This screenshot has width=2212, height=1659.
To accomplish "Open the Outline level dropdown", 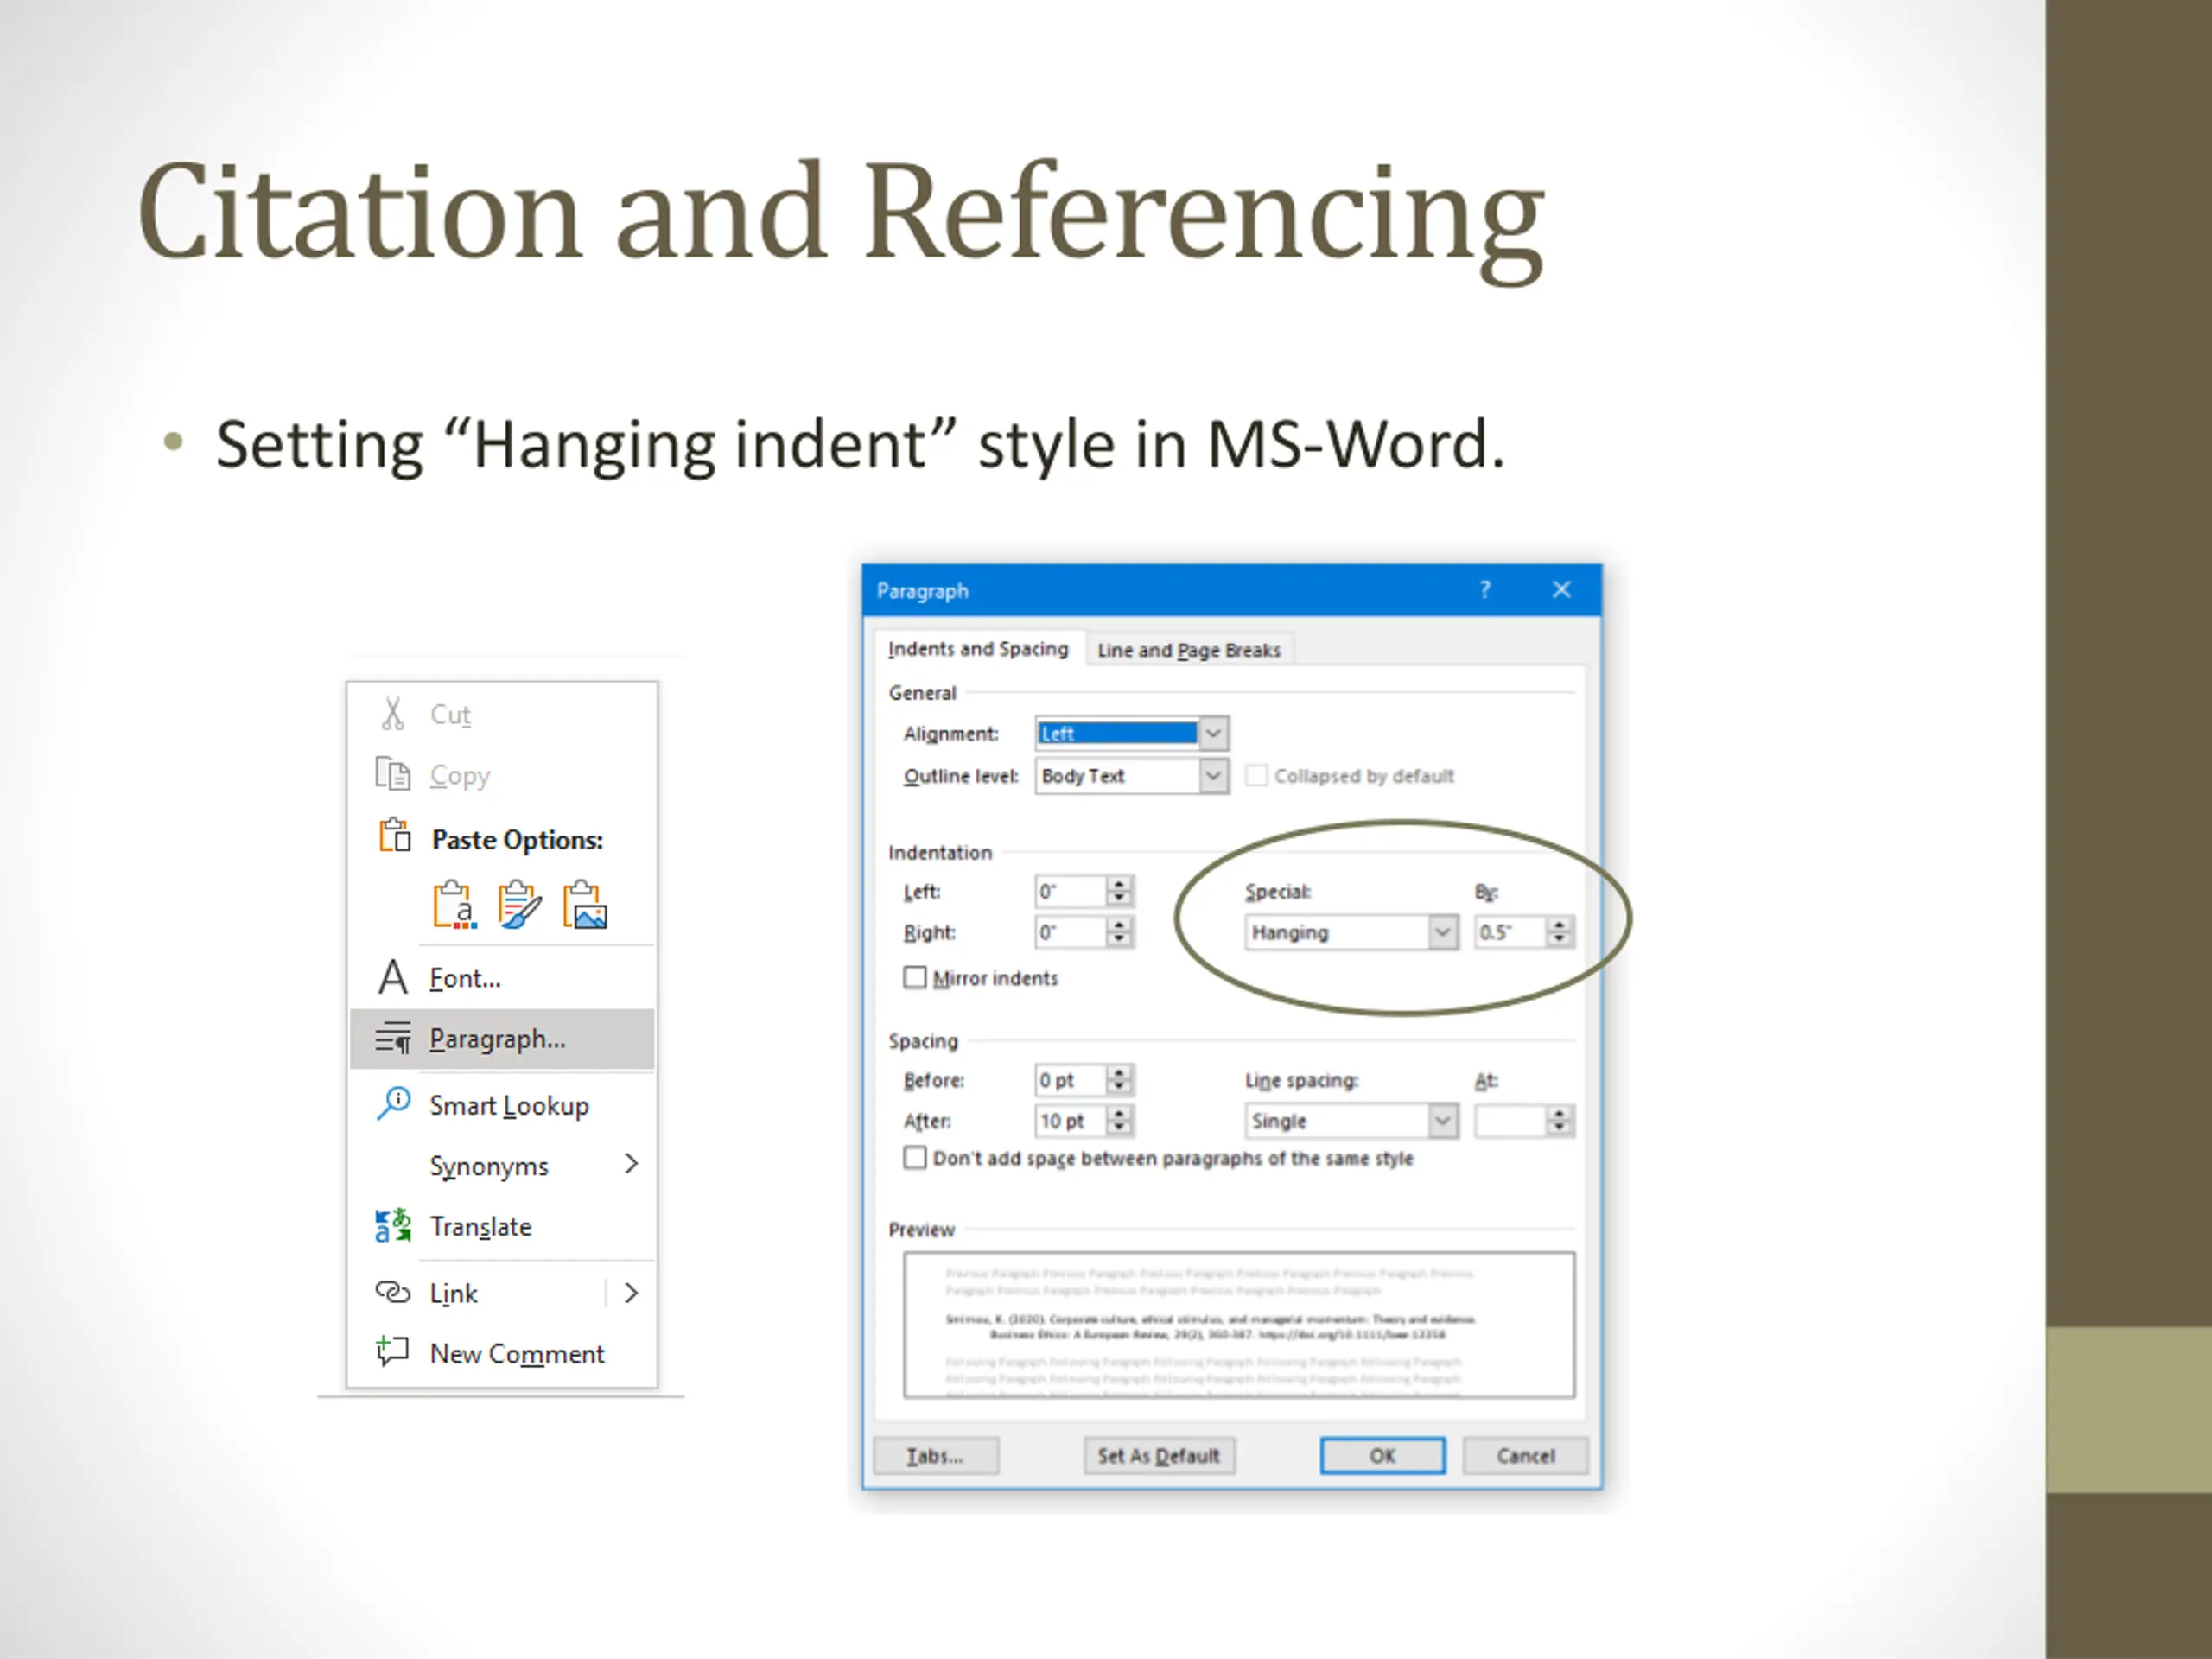I will coord(1213,775).
